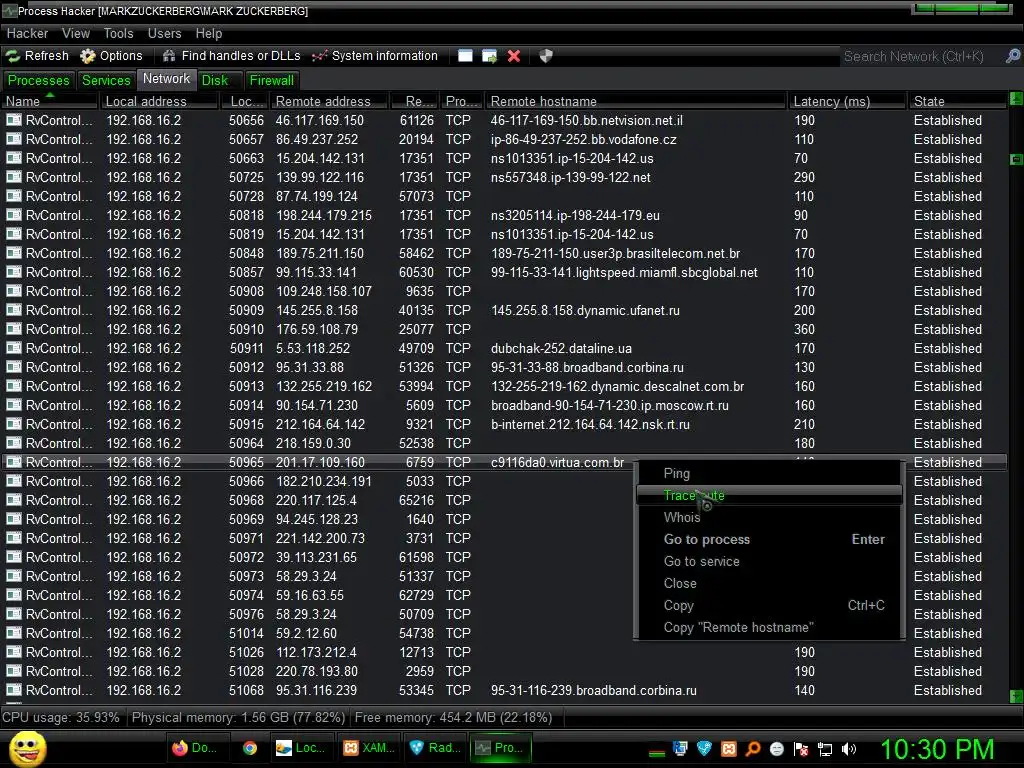Click the find window and thread icon

(x=489, y=56)
